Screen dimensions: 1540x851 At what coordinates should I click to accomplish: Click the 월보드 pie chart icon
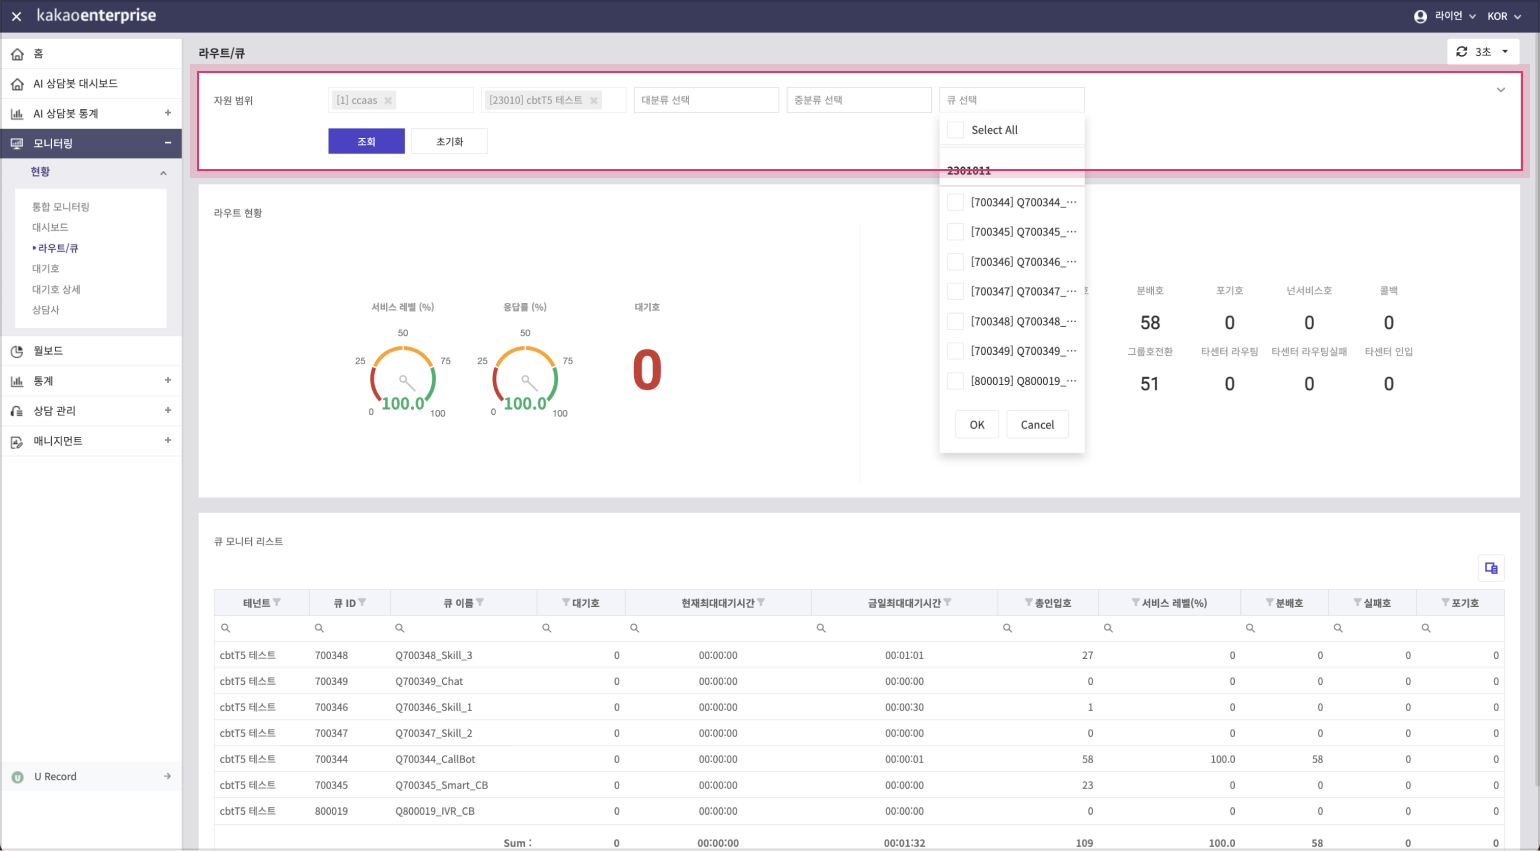pyautogui.click(x=17, y=351)
